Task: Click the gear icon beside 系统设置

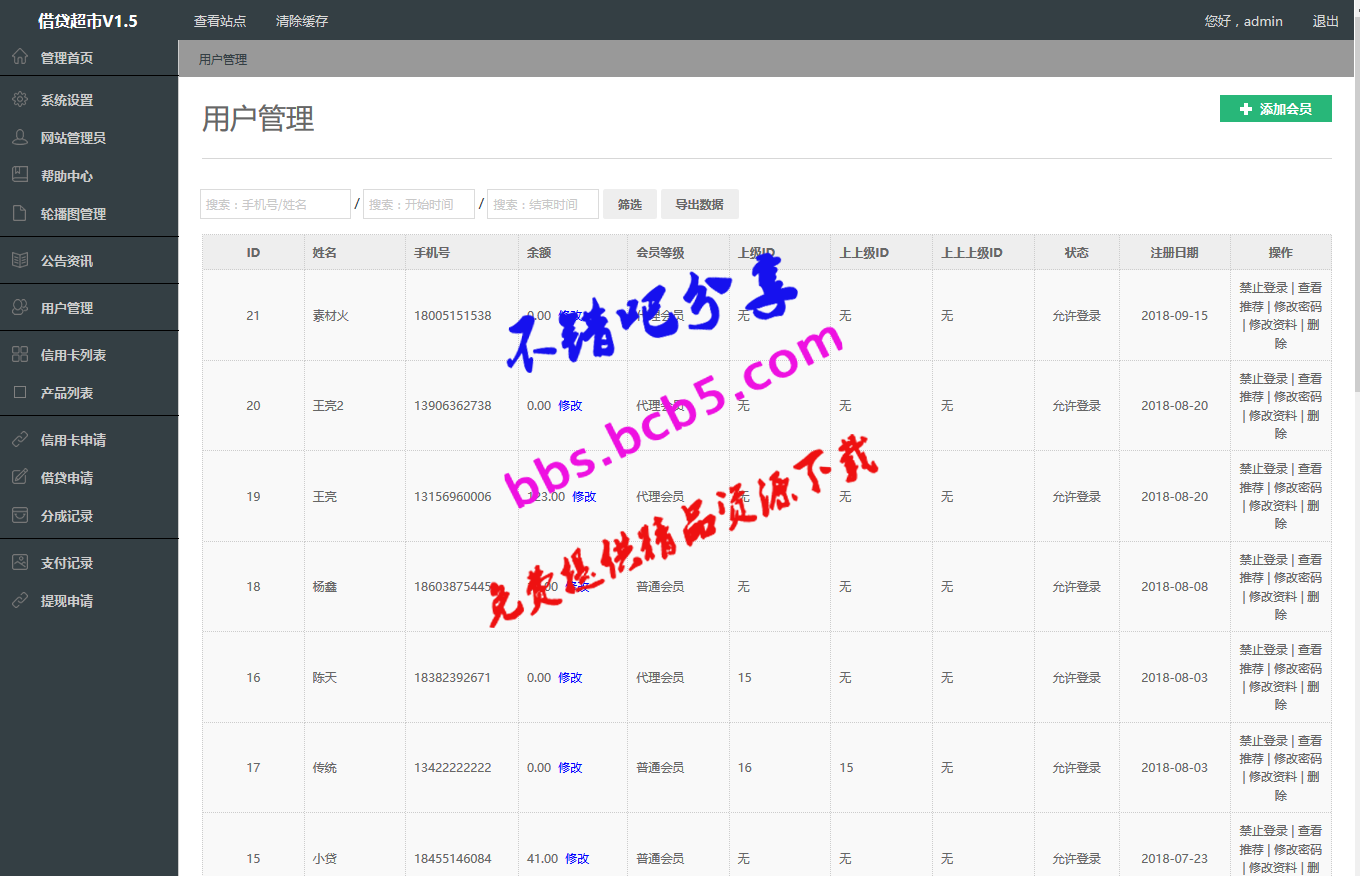Action: pyautogui.click(x=20, y=99)
